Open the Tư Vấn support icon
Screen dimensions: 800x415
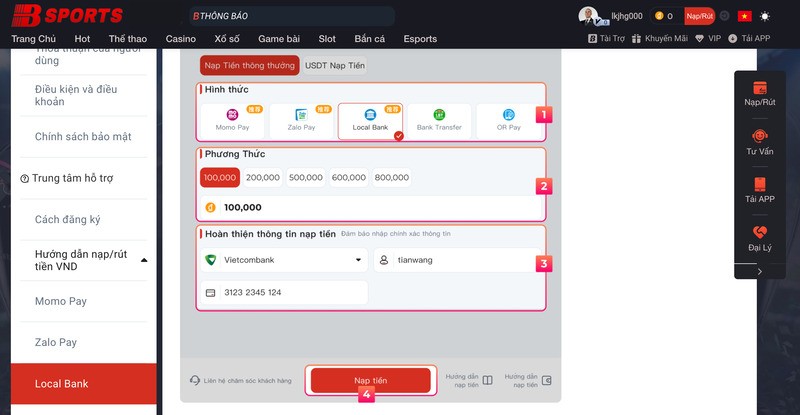(760, 140)
